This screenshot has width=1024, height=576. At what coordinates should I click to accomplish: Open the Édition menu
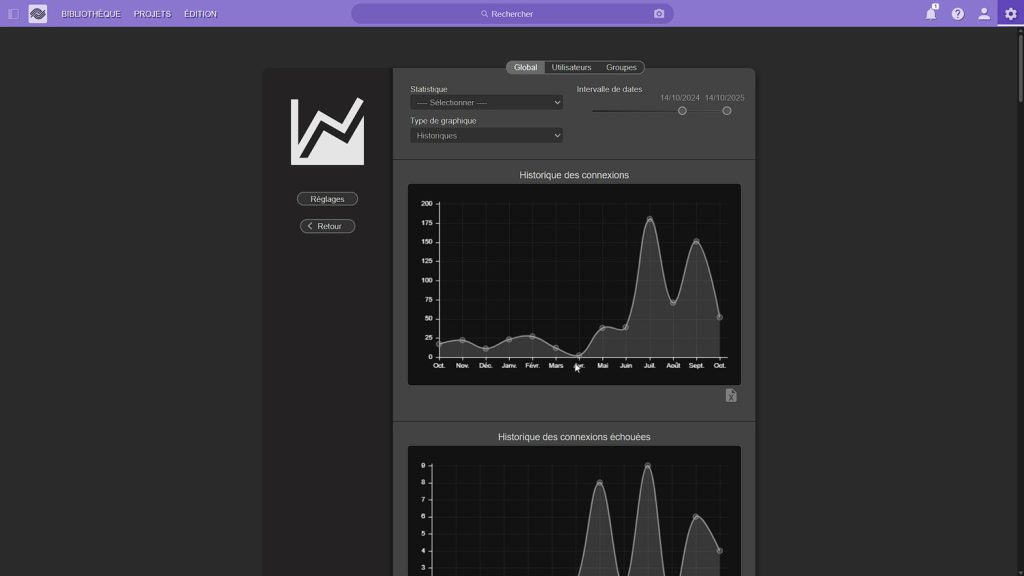click(x=200, y=14)
